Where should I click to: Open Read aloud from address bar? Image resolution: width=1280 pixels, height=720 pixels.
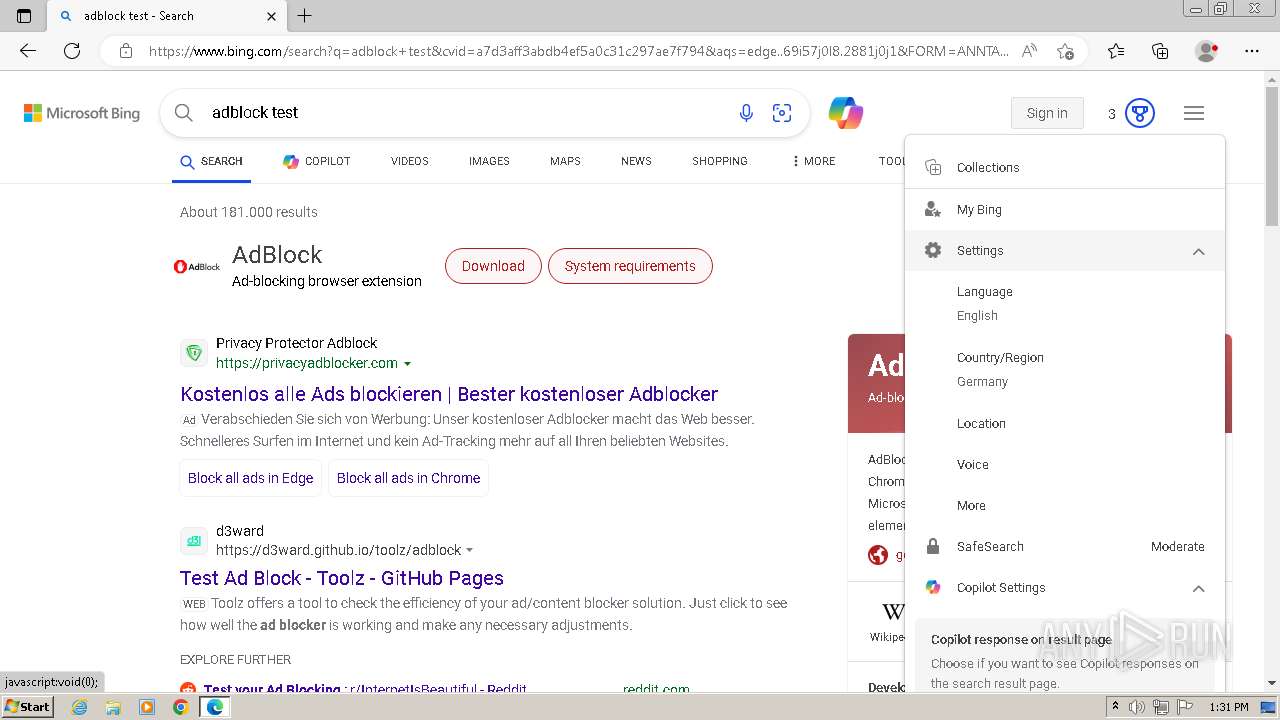(1029, 51)
